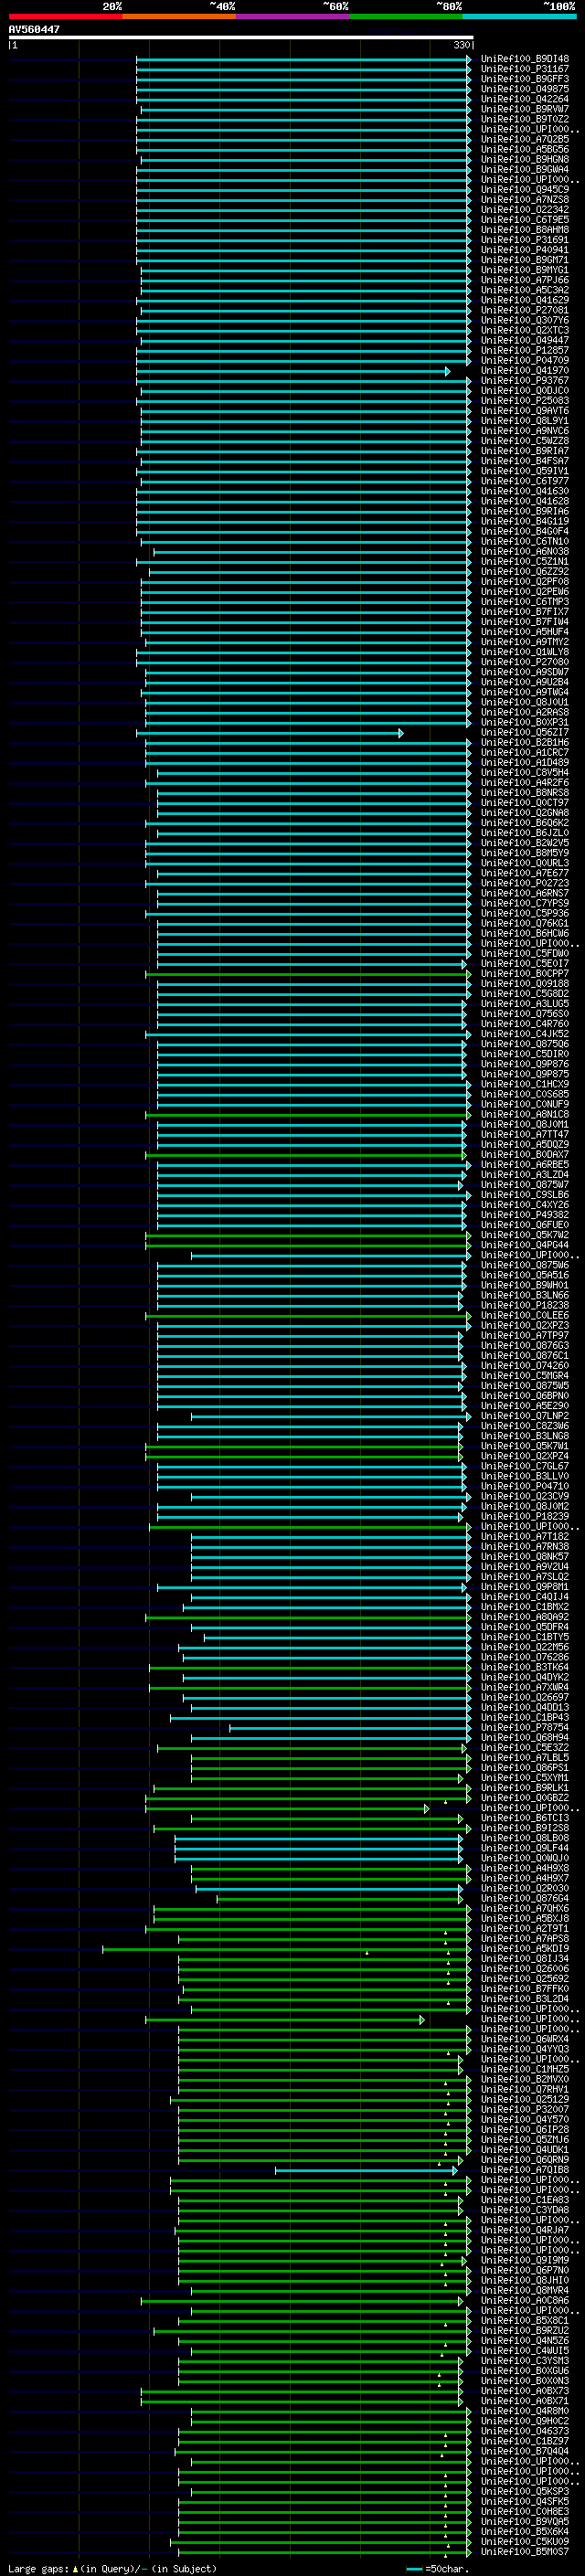Open hit UniRef100_B9DI48

tap(525, 59)
